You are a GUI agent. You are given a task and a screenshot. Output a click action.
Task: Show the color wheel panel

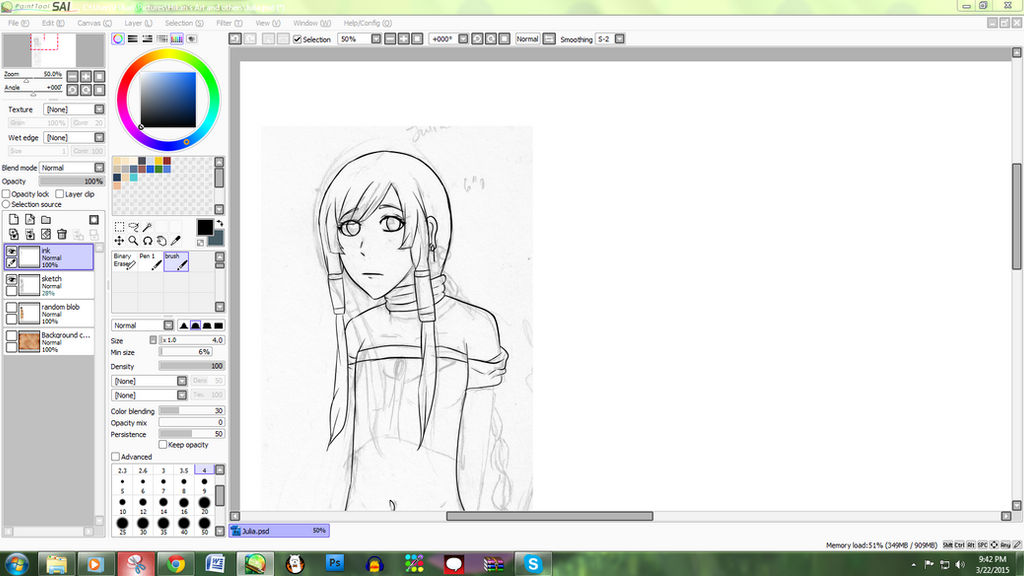click(118, 39)
